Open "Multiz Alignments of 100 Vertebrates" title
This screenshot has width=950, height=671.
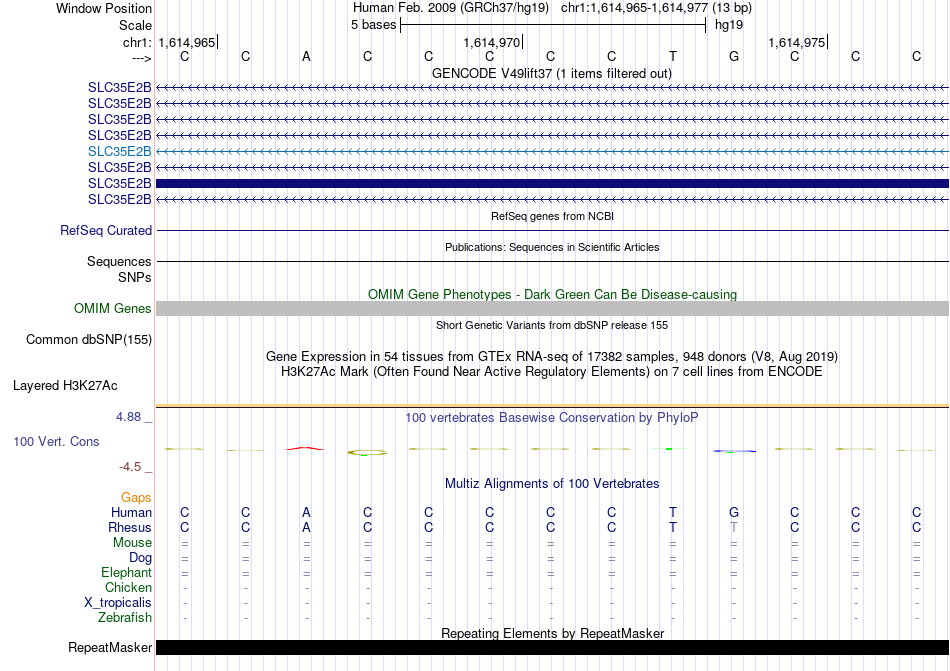(552, 483)
